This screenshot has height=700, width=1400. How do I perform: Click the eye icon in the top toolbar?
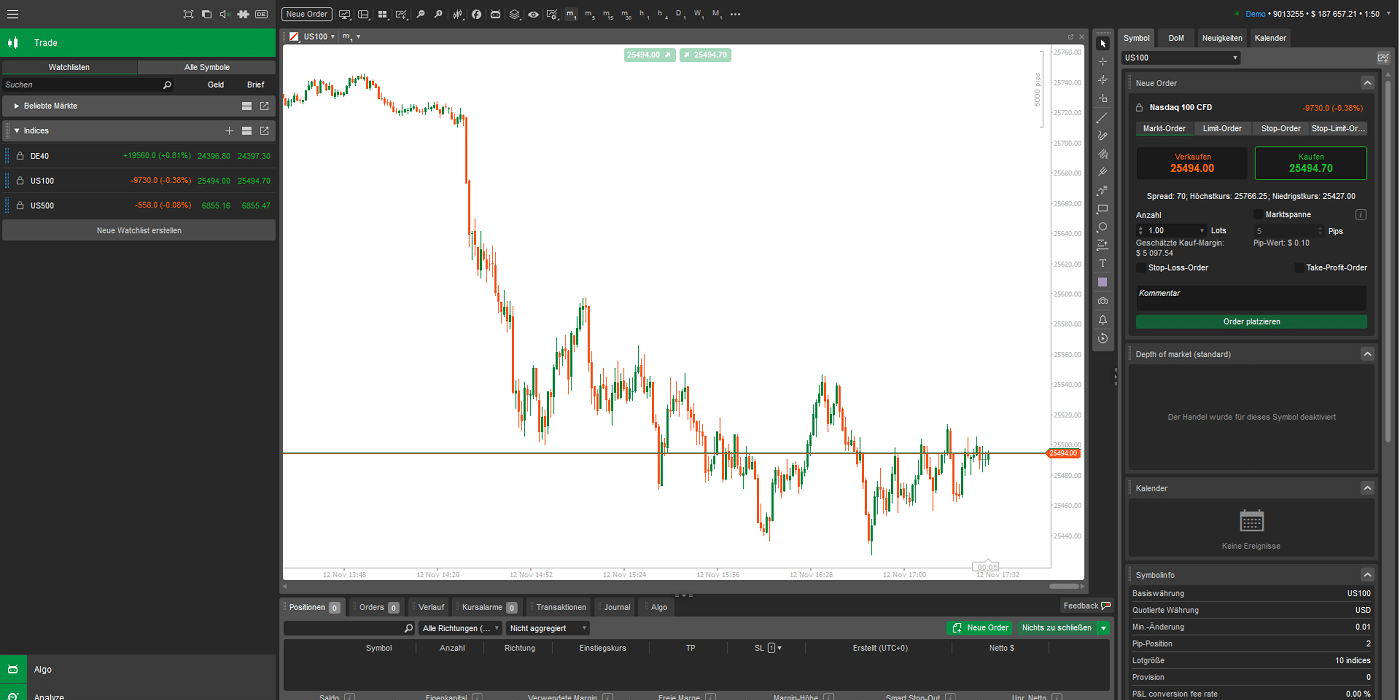pos(533,15)
